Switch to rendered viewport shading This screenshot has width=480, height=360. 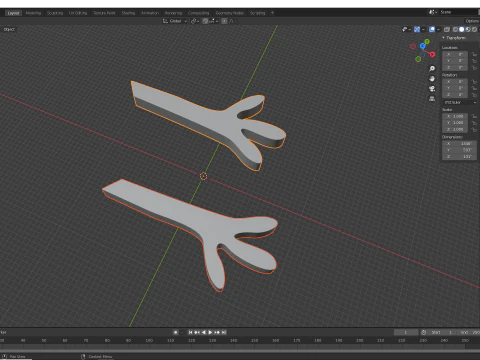point(474,30)
